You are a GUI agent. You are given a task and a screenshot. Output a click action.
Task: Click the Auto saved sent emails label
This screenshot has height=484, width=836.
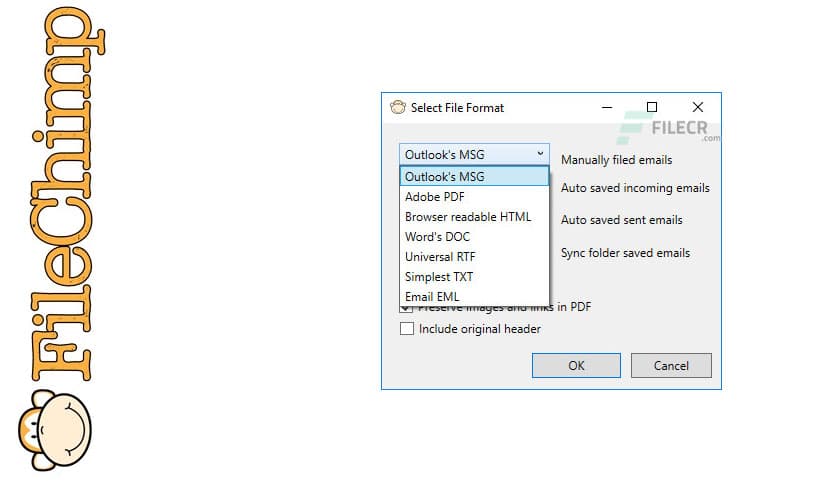(x=622, y=220)
